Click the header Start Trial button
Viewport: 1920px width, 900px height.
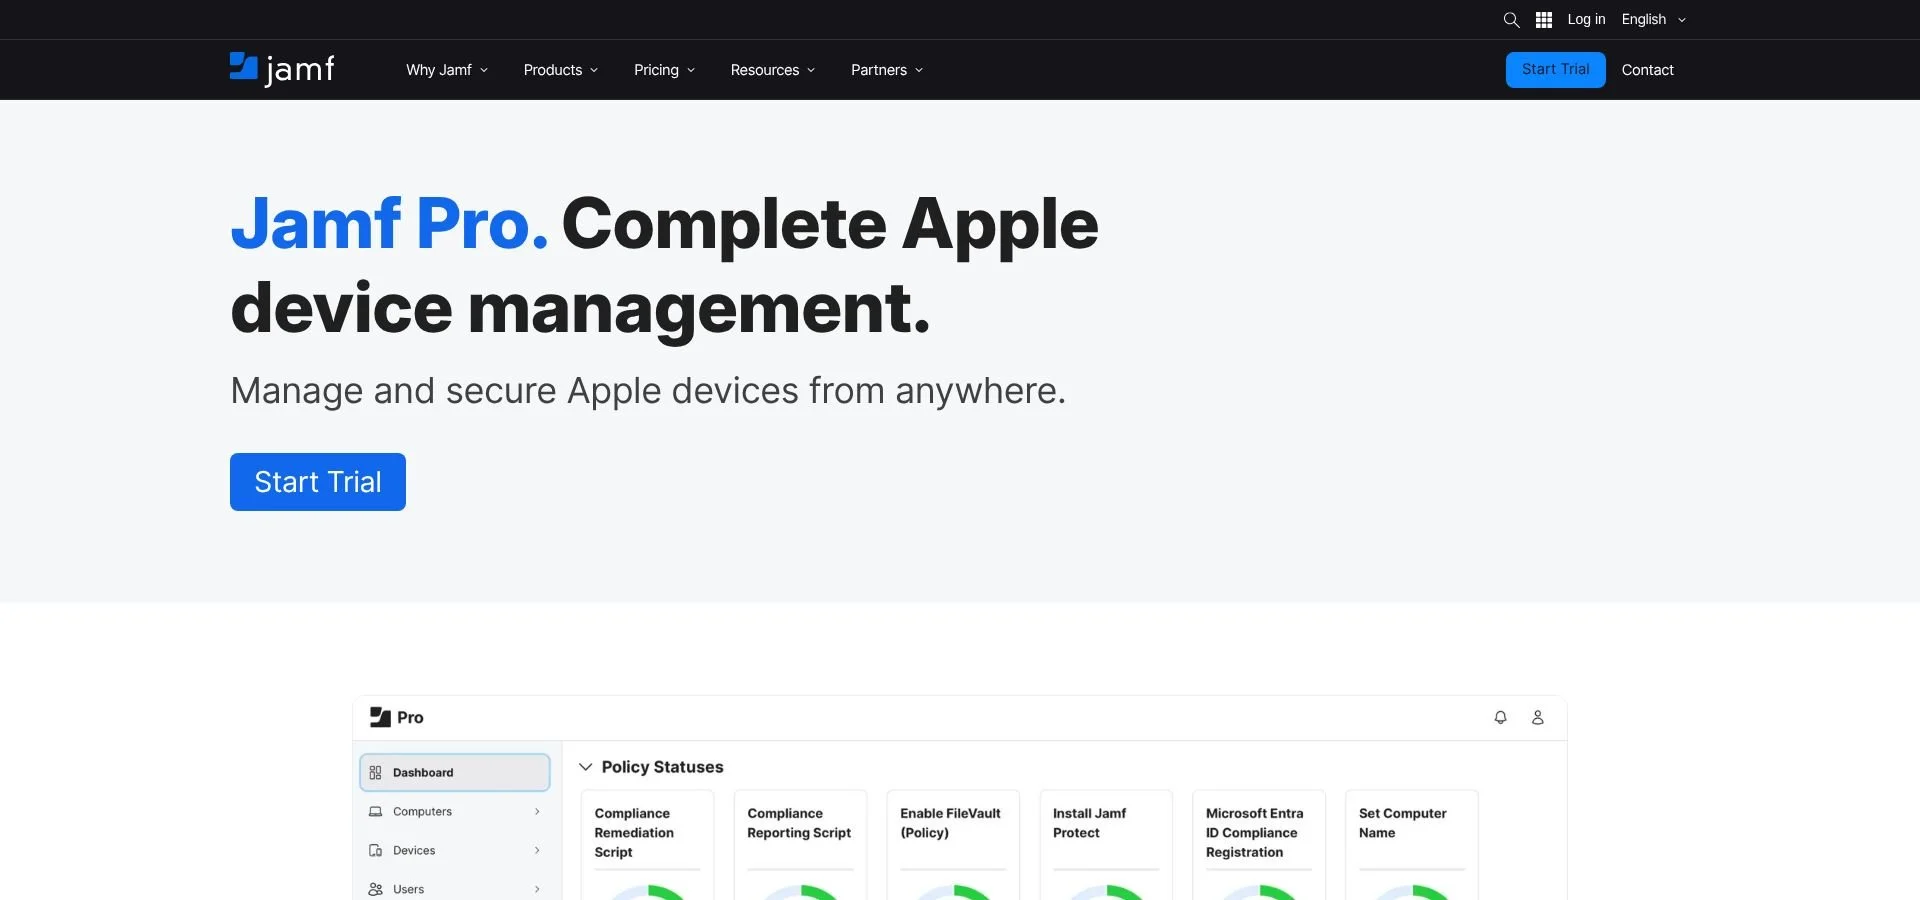[1556, 70]
